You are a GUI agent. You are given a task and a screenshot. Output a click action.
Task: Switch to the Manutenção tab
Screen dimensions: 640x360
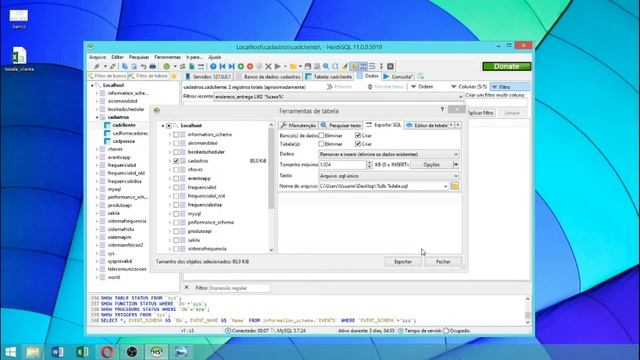tap(298, 125)
